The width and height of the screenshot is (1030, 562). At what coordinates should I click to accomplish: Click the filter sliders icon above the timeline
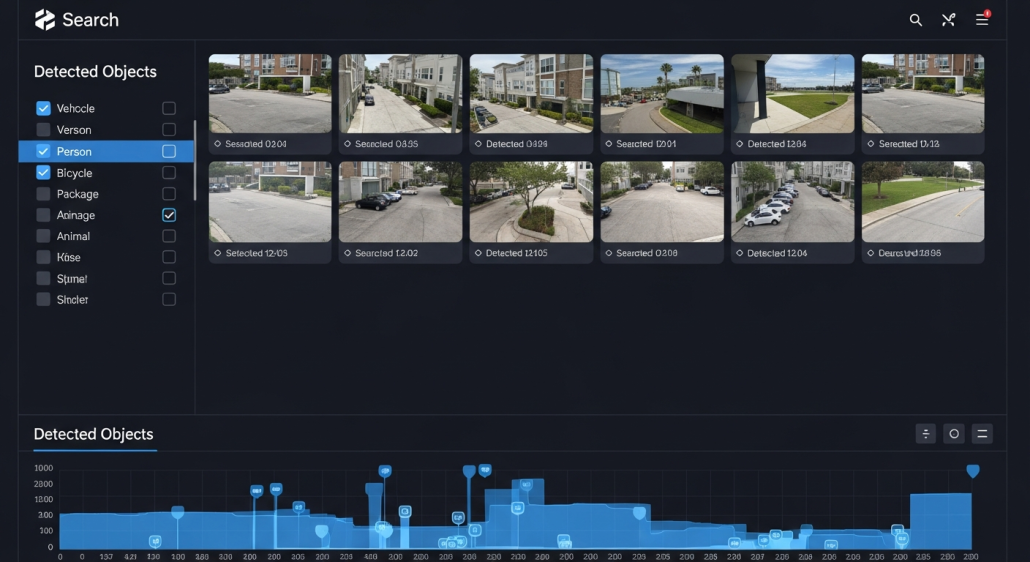(926, 434)
